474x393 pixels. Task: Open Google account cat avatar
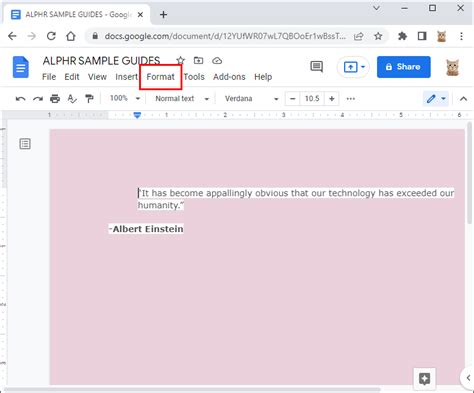[x=453, y=67]
